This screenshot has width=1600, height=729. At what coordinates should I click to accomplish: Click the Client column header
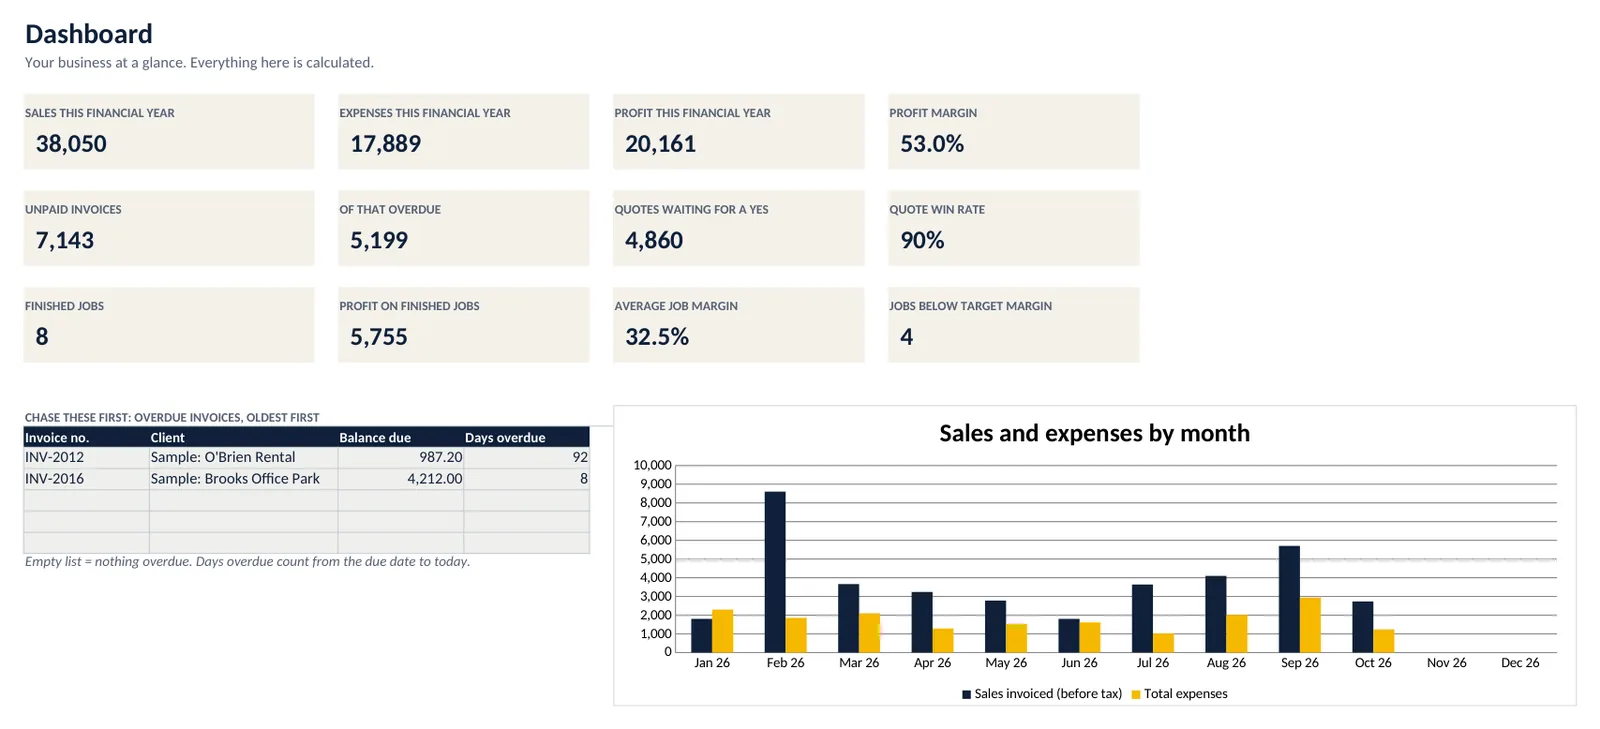[x=243, y=437]
